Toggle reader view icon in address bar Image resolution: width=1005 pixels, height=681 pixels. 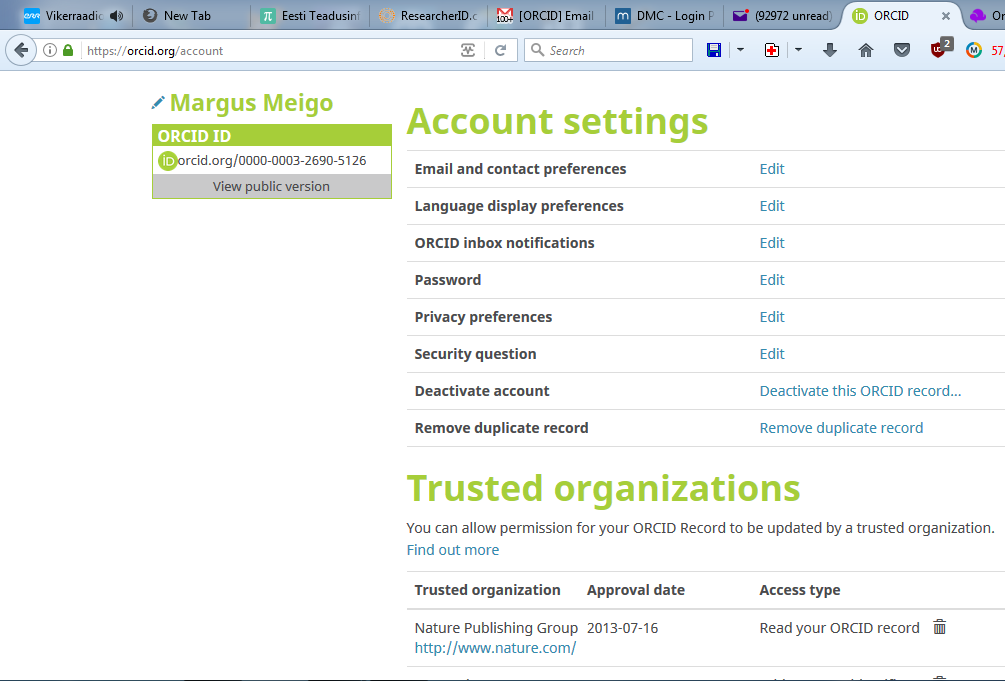click(468, 50)
